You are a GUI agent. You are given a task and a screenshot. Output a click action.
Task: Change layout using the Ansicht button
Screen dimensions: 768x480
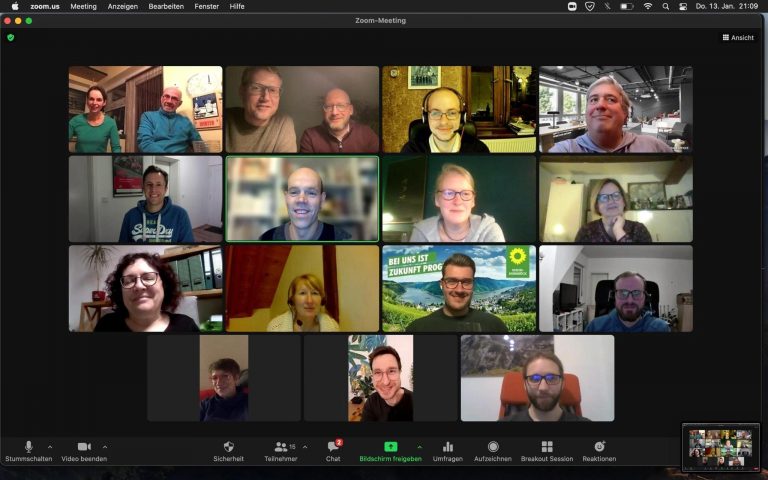coord(738,38)
